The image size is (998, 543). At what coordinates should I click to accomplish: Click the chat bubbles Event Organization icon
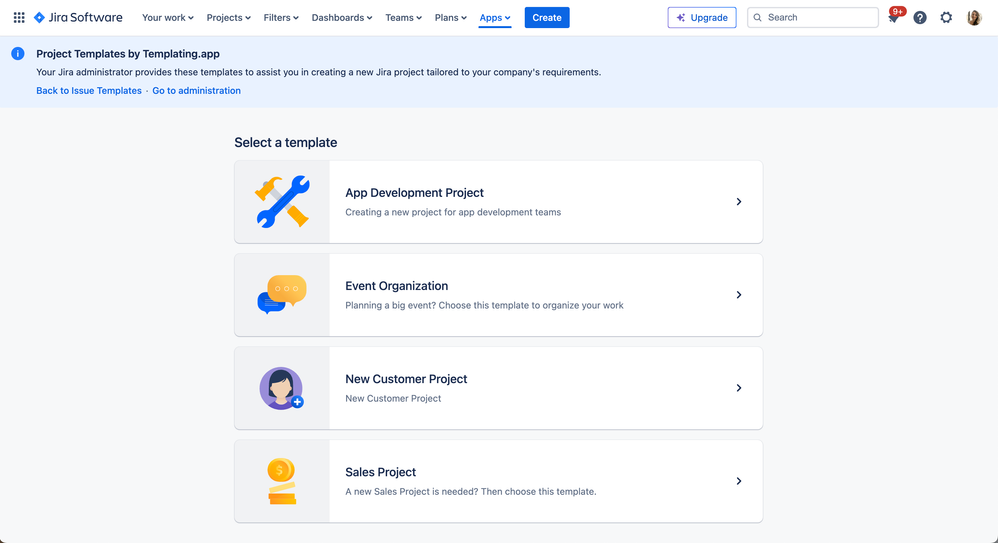click(282, 295)
